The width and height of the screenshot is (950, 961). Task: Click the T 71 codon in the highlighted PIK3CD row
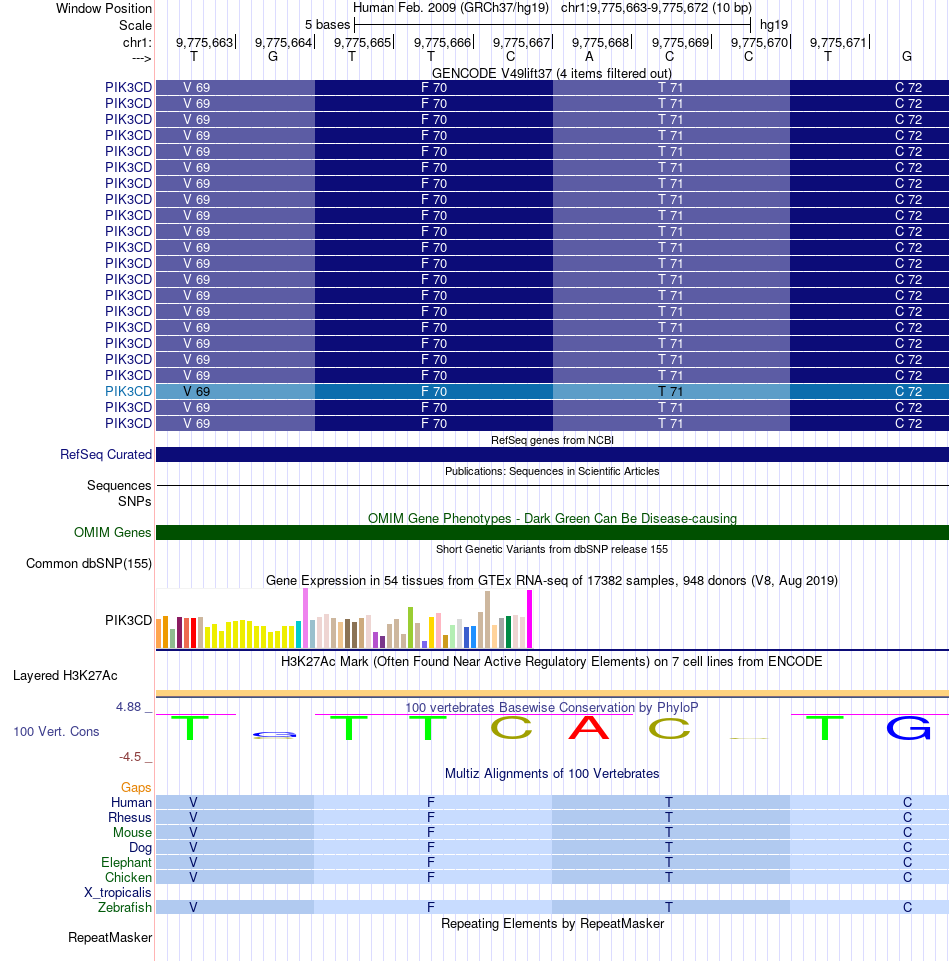[671, 391]
